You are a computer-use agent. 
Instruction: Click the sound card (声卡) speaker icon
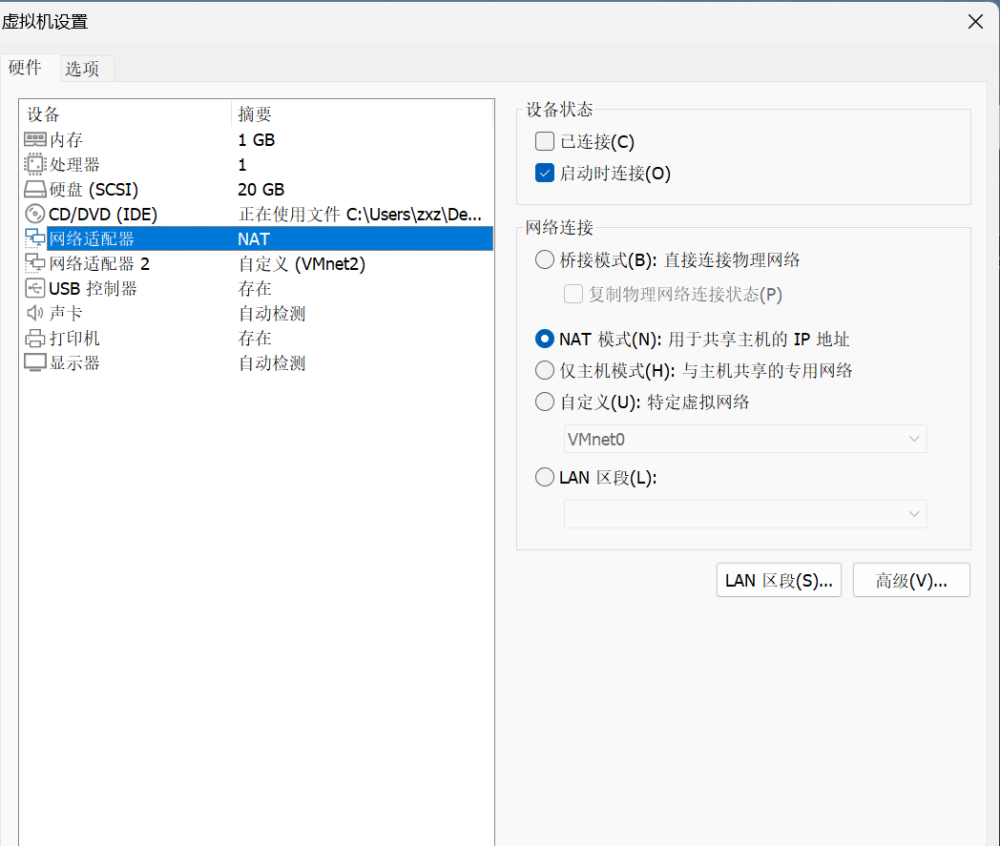coord(35,314)
